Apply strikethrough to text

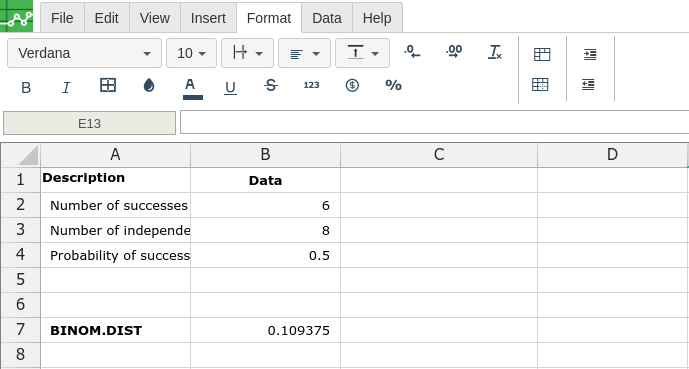click(271, 85)
